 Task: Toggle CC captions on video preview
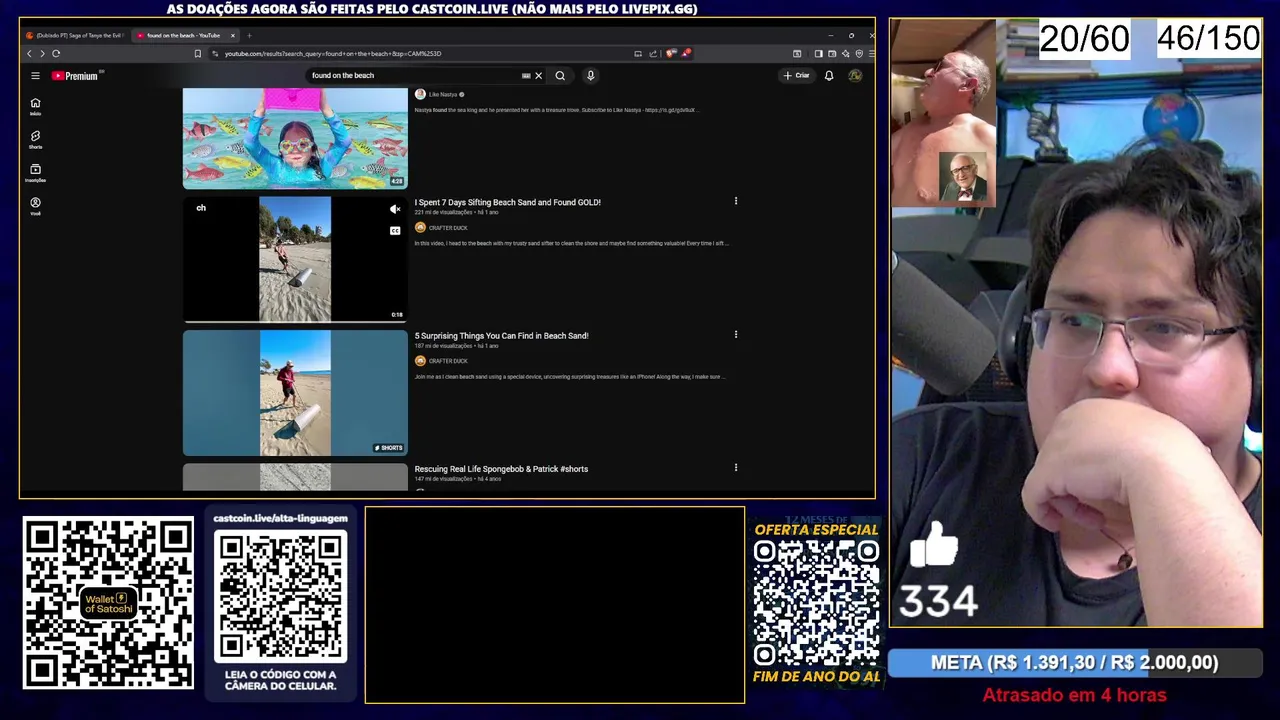tap(395, 230)
